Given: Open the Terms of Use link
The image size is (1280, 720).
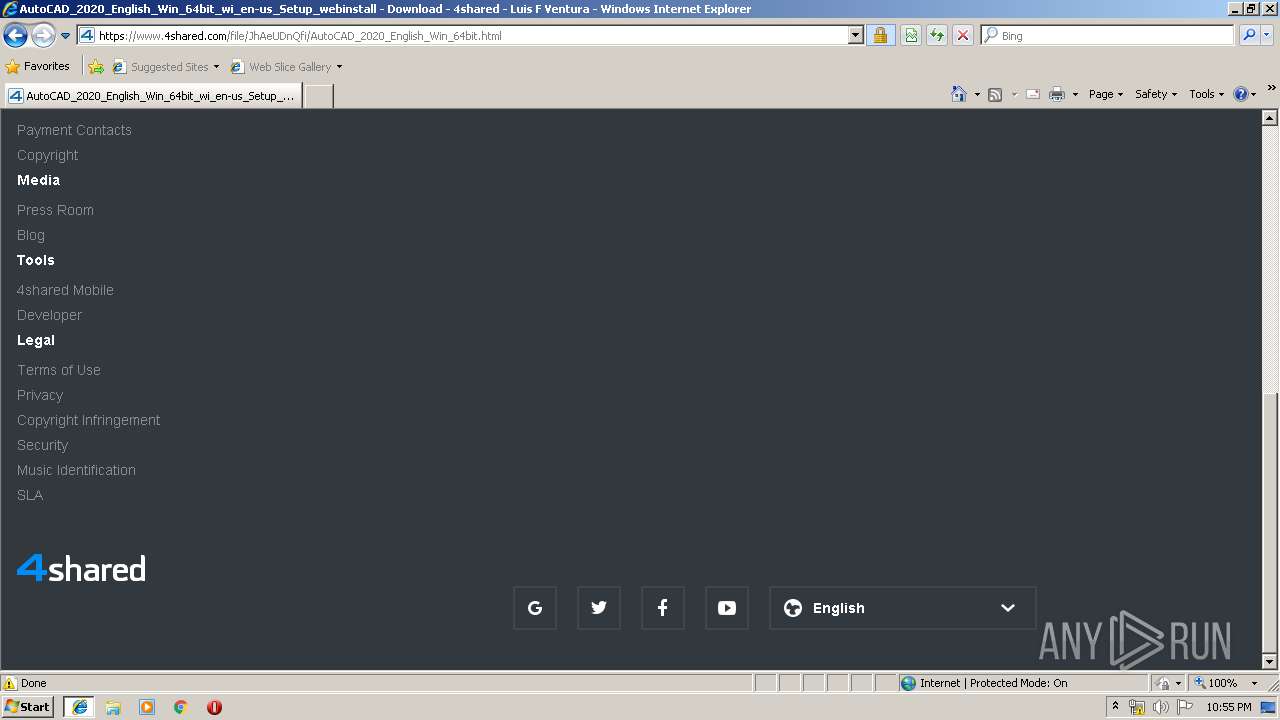Looking at the screenshot, I should click(59, 370).
